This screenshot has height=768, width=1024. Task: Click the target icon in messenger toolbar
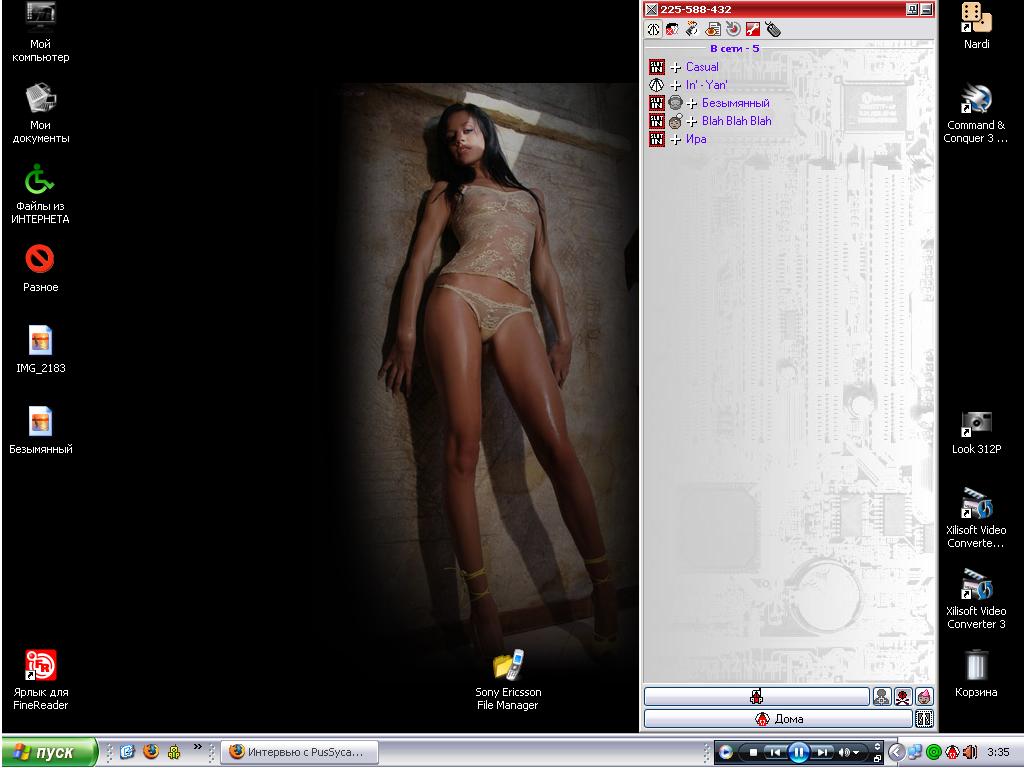(733, 30)
